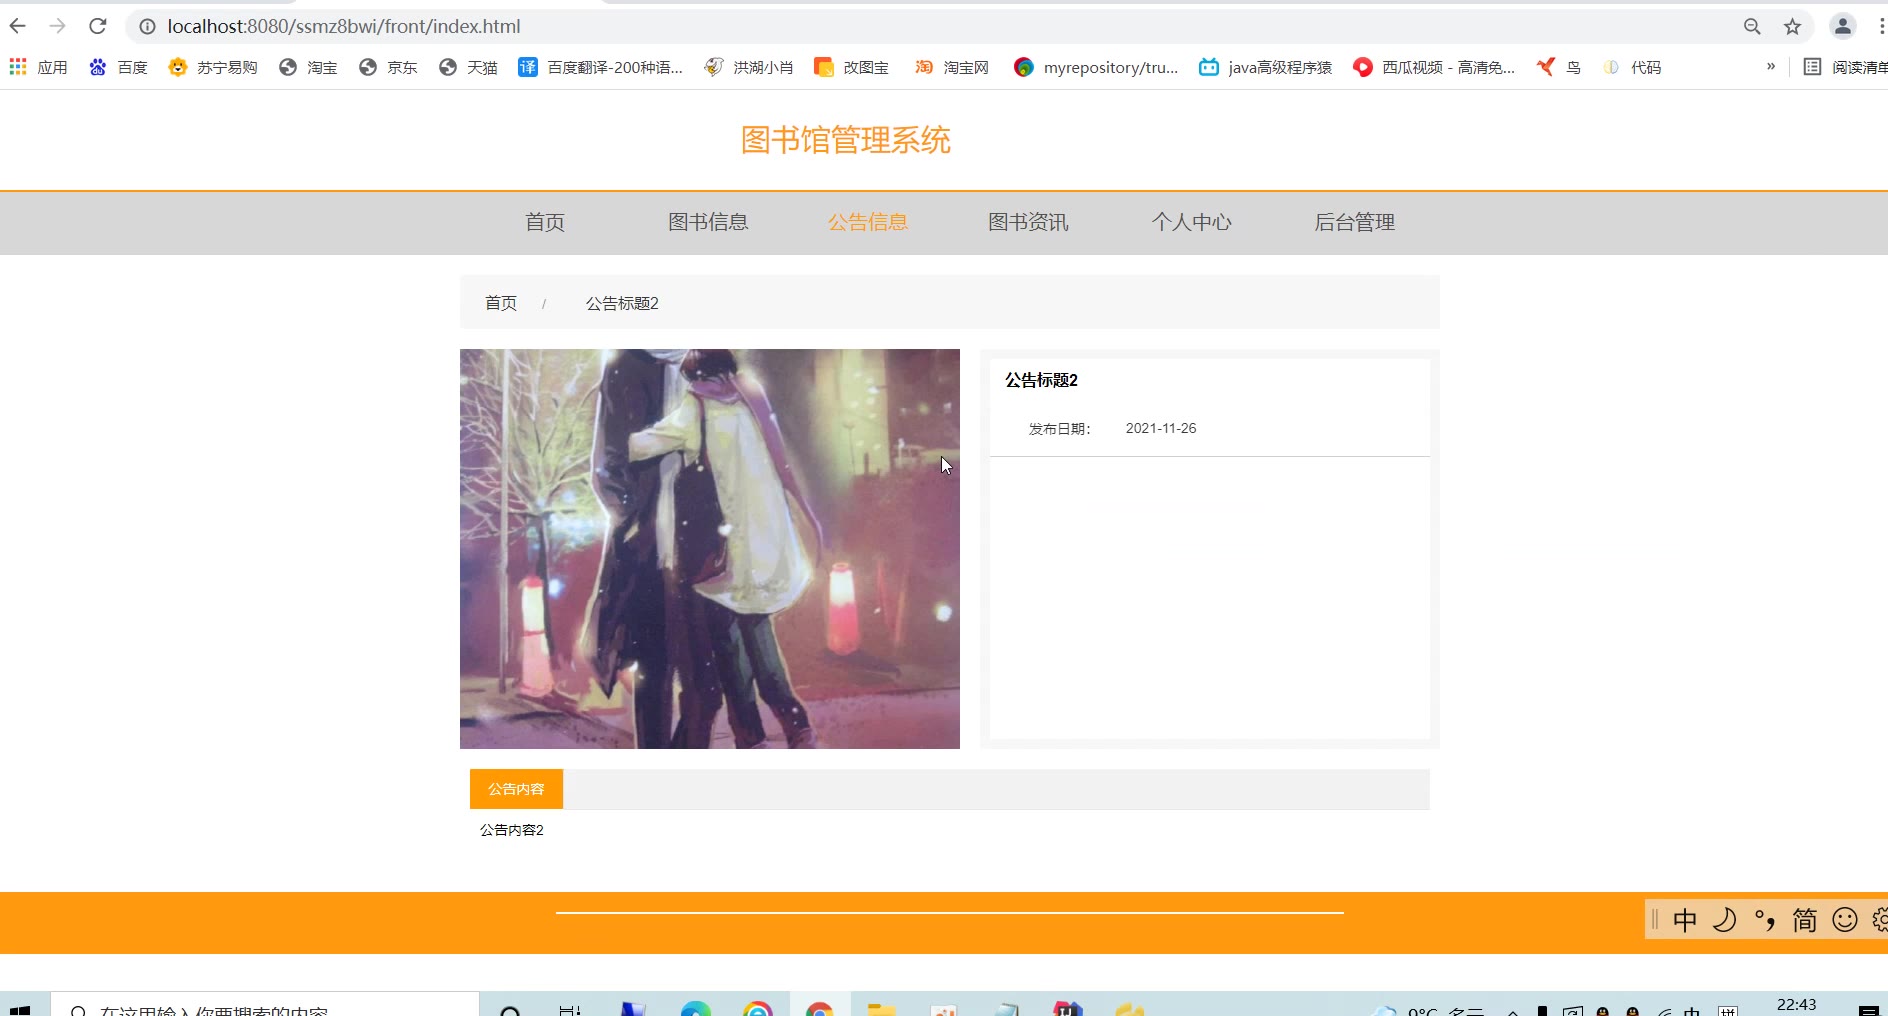Open the 应用 apps shortcut
1888x1016 pixels.
pyautogui.click(x=38, y=67)
